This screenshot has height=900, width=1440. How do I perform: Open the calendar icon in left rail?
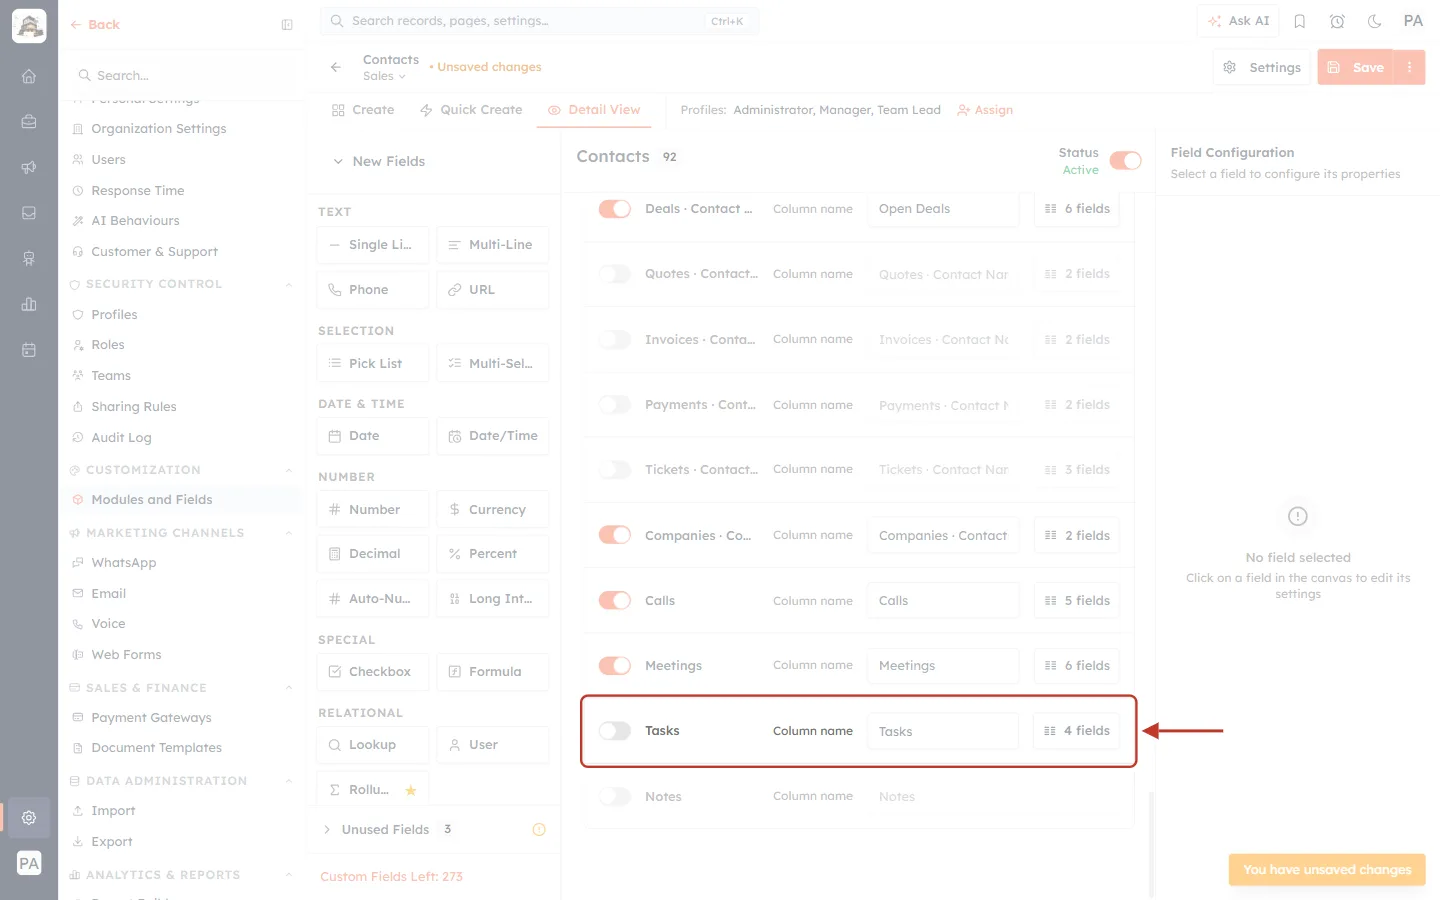(x=29, y=350)
